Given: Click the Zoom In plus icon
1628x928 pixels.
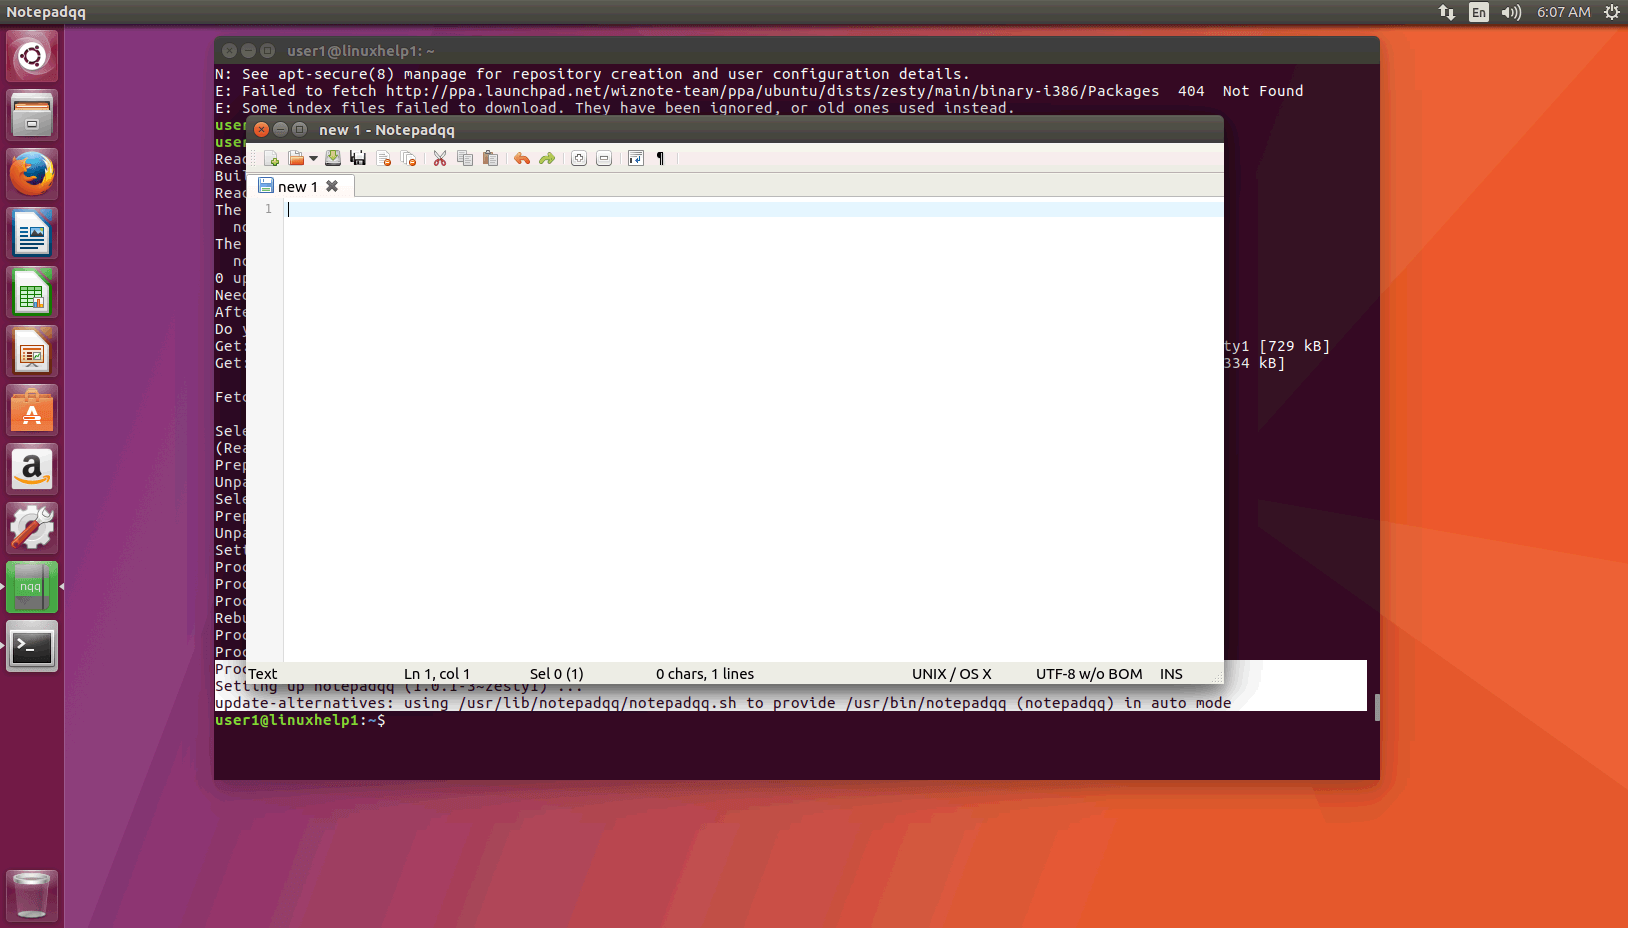Looking at the screenshot, I should point(579,158).
